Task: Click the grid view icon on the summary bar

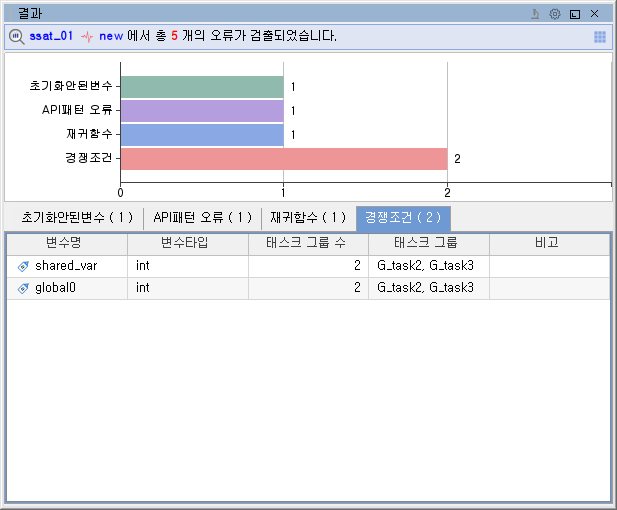Action: coord(600,37)
